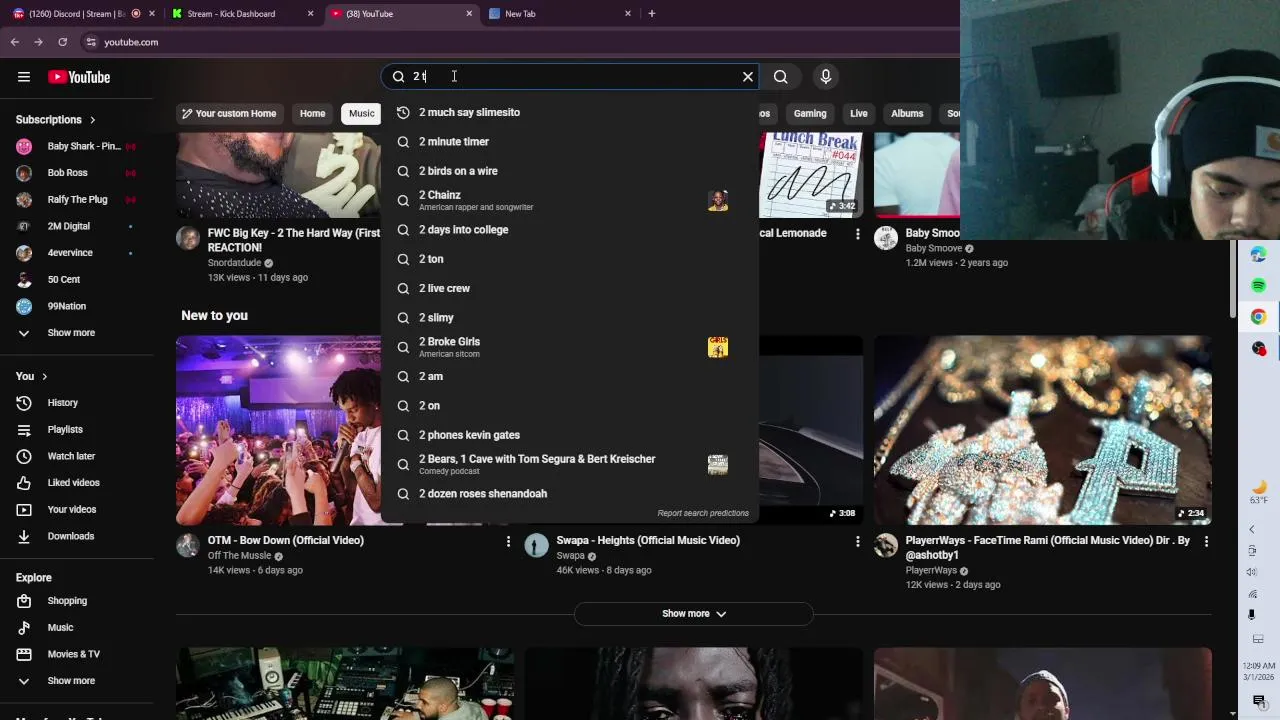Expand subscriptions with Show more
This screenshot has height=720, width=1280.
[76, 333]
